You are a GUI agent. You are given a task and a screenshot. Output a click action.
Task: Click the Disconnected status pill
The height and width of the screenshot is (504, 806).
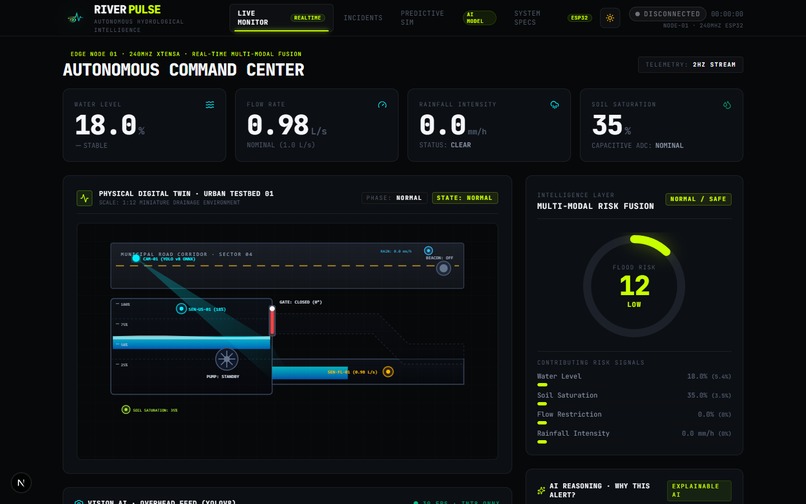[x=667, y=14]
